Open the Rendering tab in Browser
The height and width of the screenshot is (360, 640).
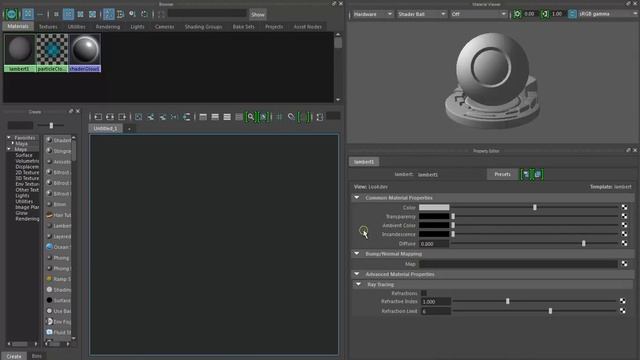coord(108,27)
